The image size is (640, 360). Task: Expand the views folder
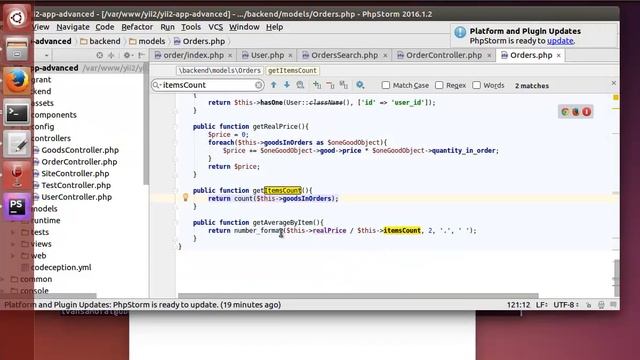tap(13, 244)
